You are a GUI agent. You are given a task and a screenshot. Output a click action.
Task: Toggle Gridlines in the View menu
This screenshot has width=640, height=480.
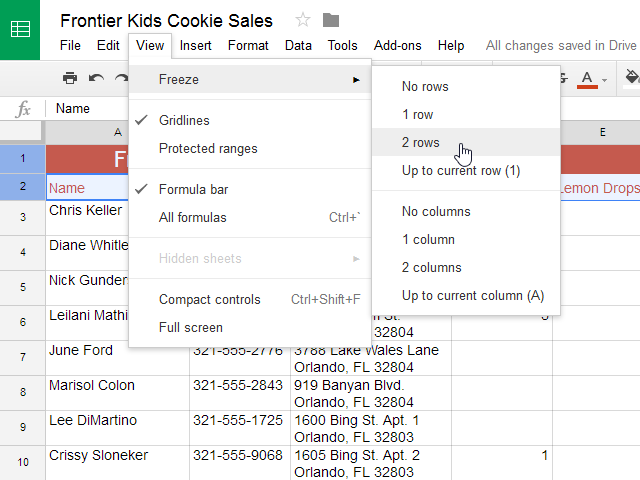click(x=184, y=121)
